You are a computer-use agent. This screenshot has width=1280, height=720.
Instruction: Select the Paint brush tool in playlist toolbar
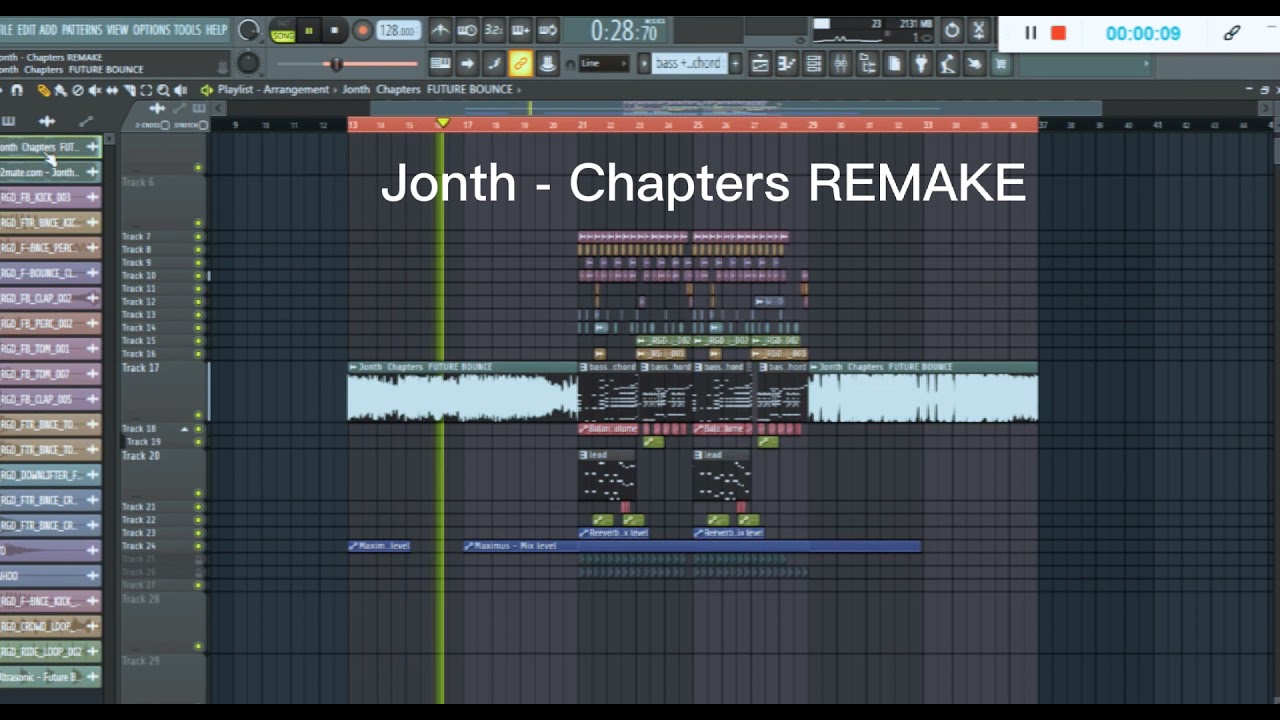tap(60, 90)
